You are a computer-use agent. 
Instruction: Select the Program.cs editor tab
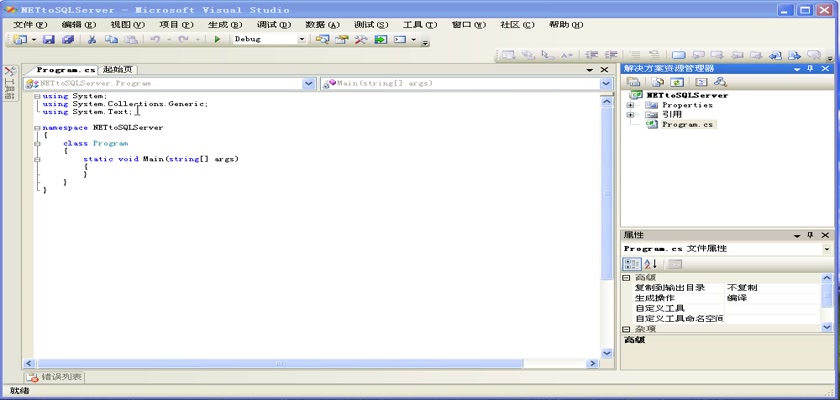(x=64, y=70)
